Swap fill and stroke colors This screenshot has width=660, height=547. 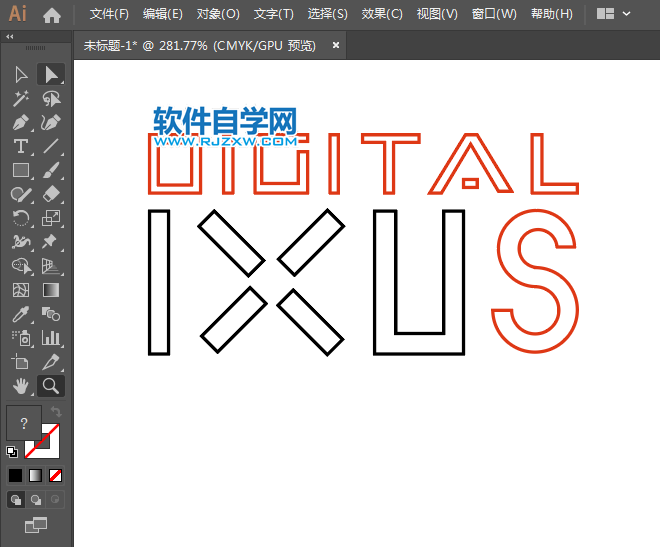click(56, 412)
